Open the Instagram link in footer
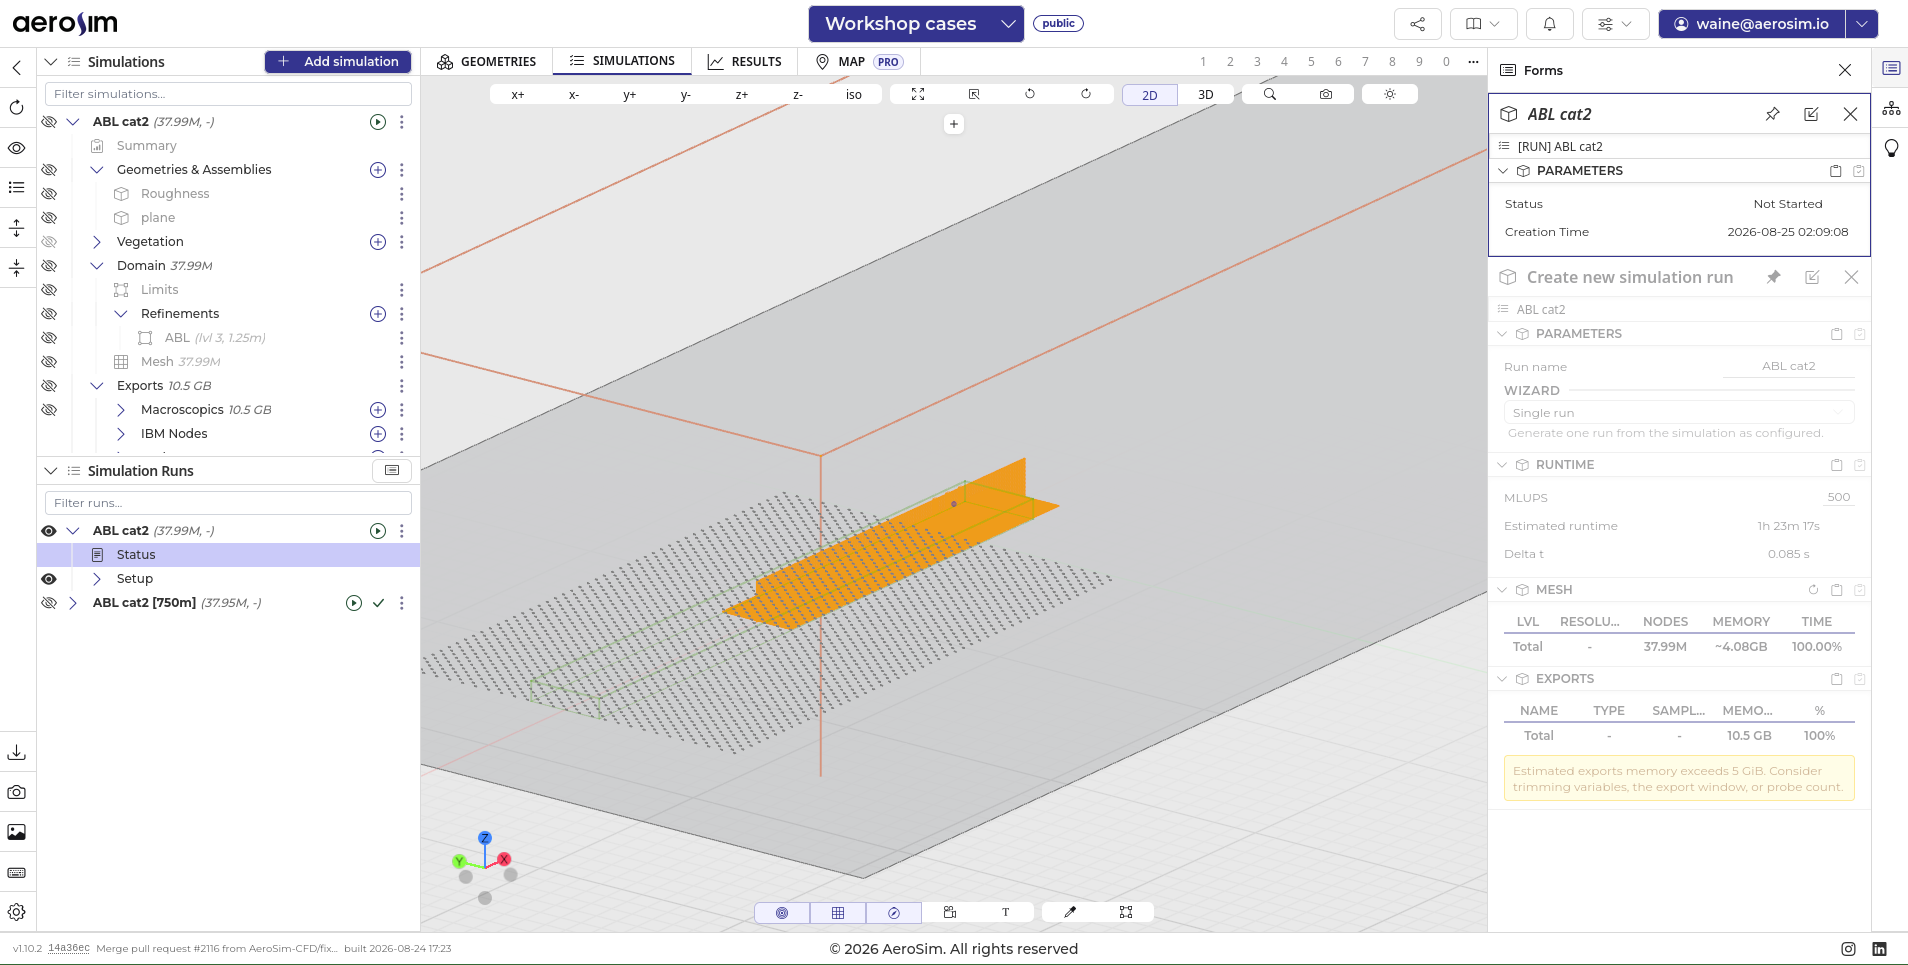1908x965 pixels. point(1849,949)
